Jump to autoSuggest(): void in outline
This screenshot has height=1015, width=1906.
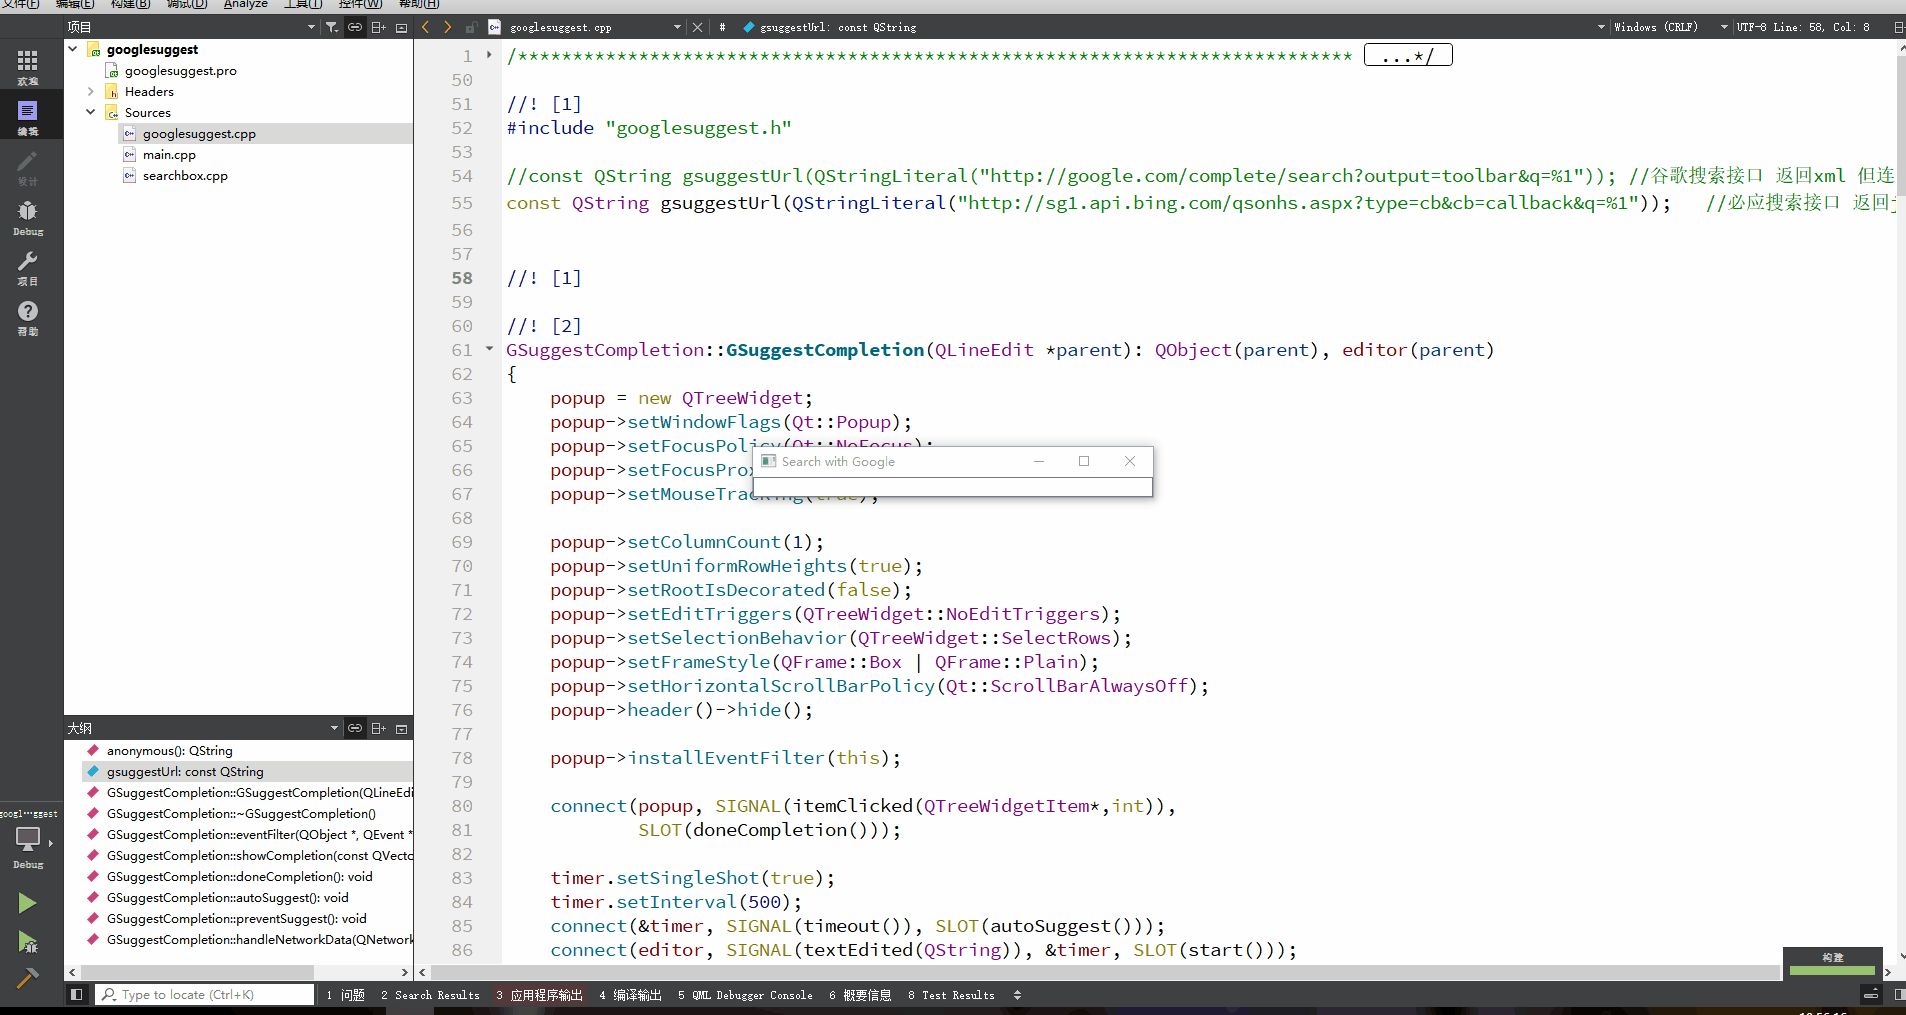tap(227, 898)
